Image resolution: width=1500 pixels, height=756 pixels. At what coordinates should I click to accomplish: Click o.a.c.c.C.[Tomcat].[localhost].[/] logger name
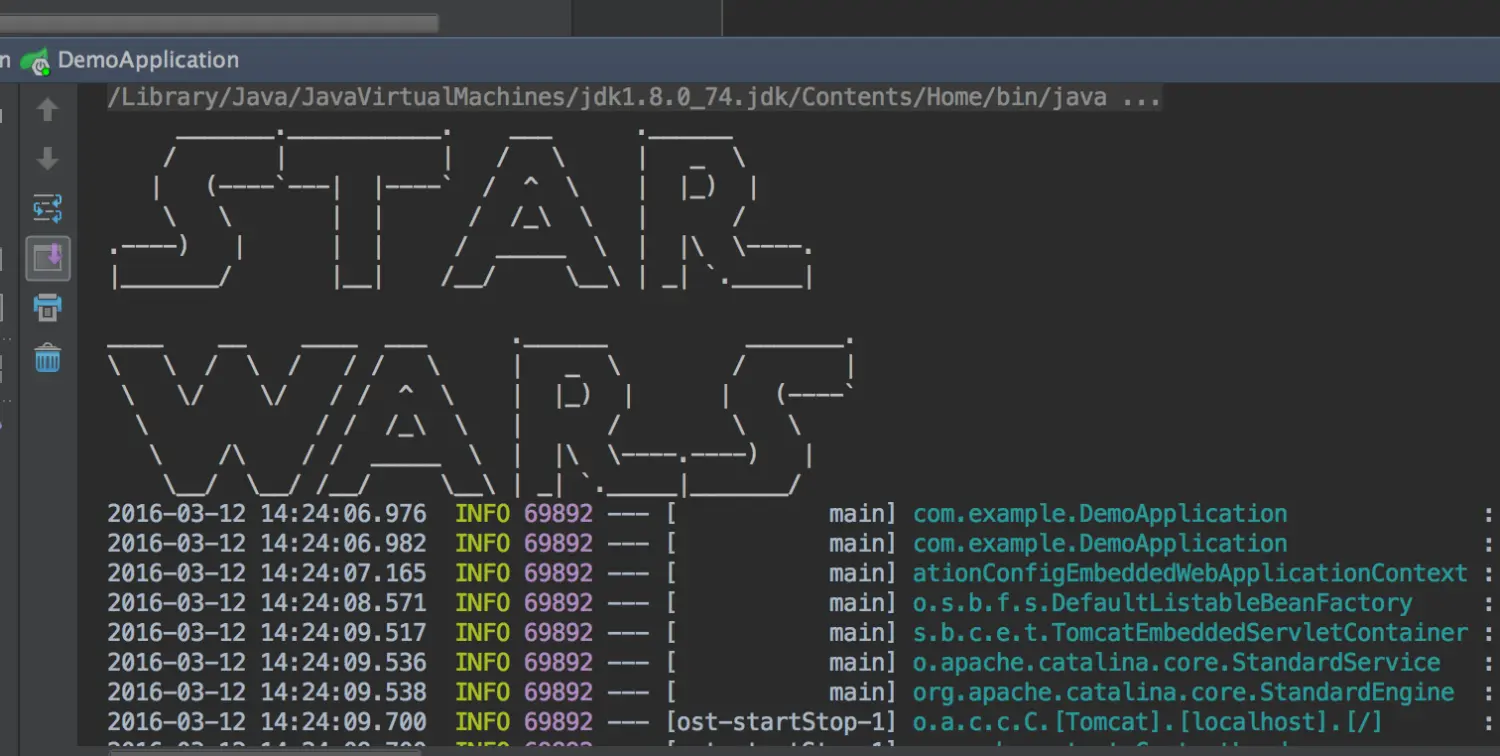click(1148, 722)
